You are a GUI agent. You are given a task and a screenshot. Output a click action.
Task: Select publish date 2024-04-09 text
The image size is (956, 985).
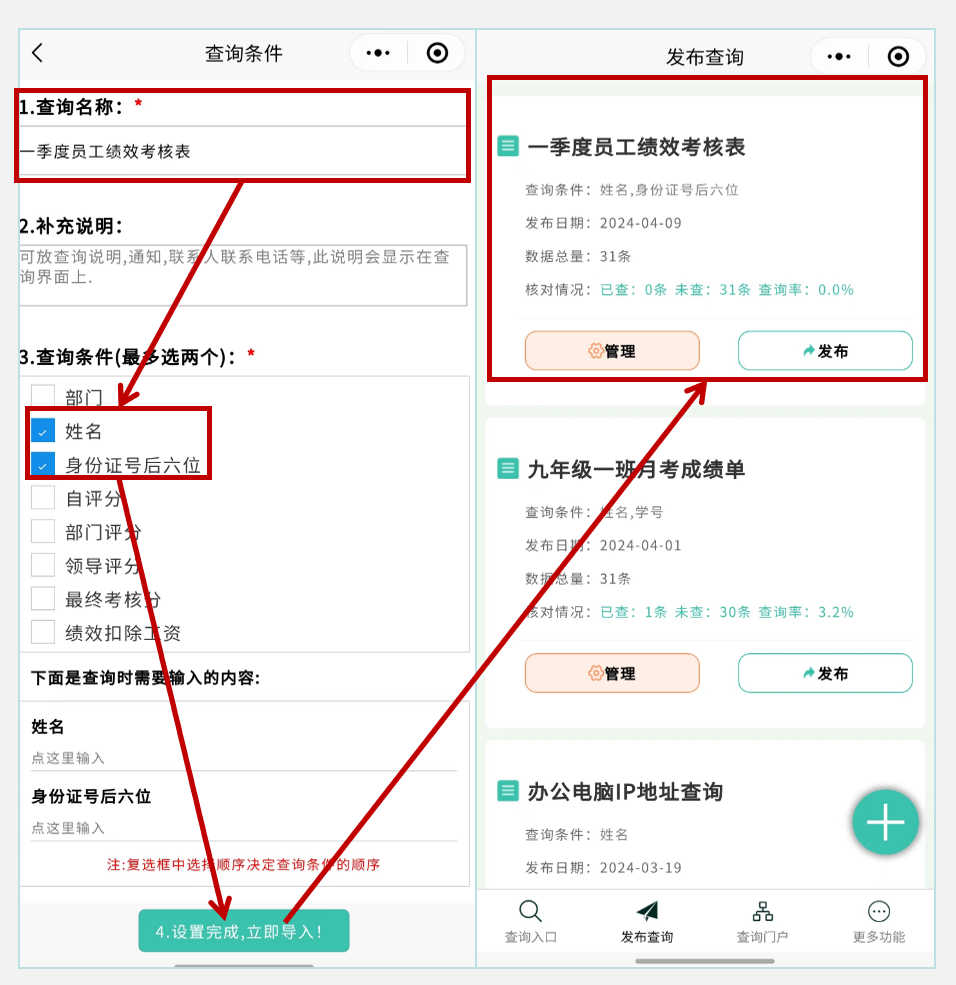[641, 223]
